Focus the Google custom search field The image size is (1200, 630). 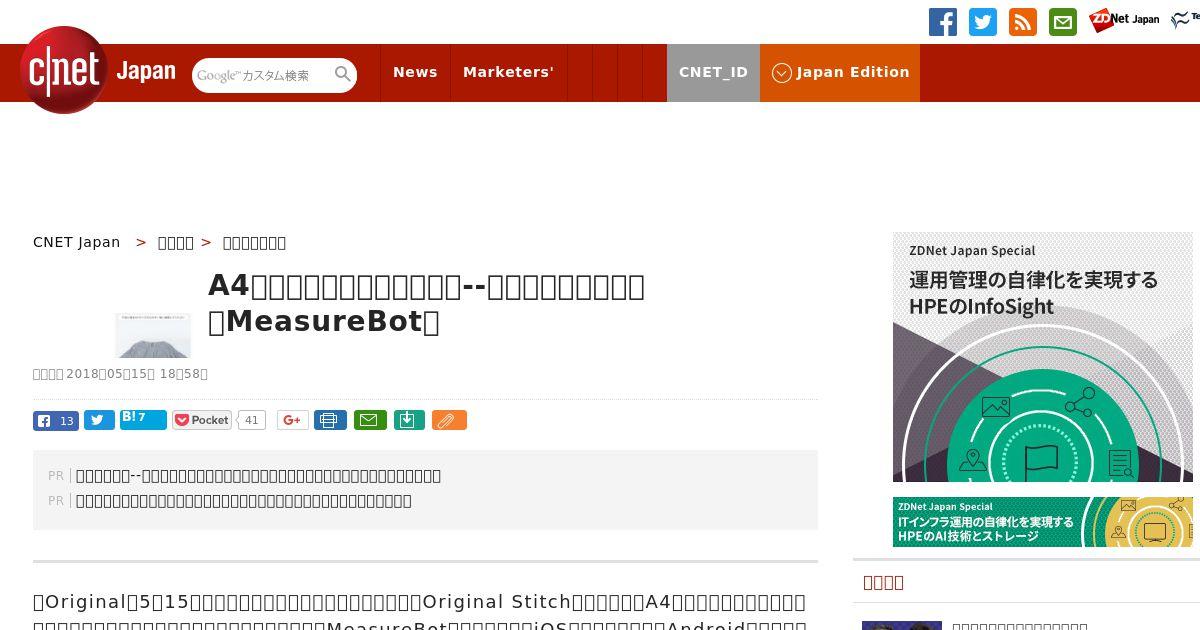[262, 75]
